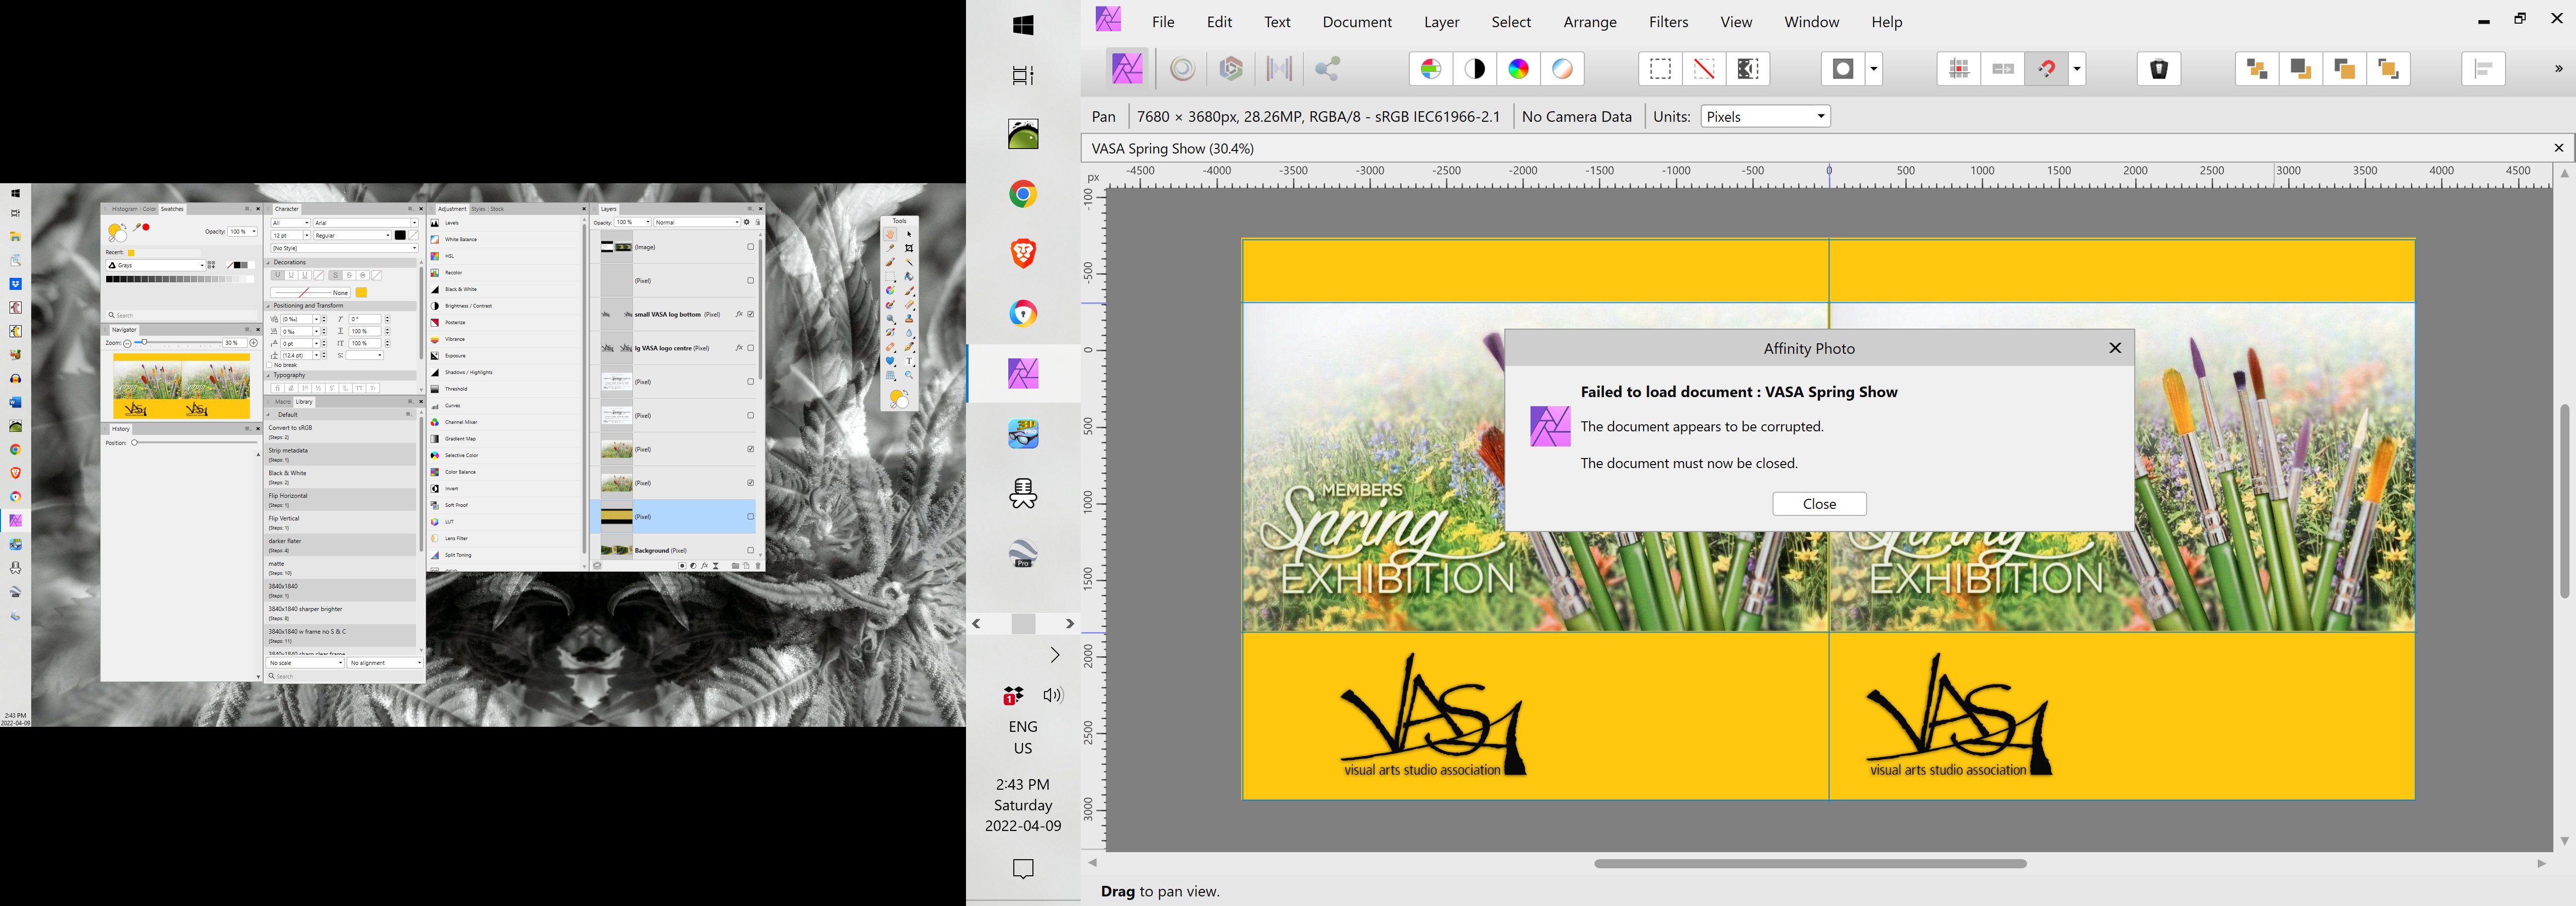
Task: Click the Invert Pixel Selection icon
Action: 1748,69
